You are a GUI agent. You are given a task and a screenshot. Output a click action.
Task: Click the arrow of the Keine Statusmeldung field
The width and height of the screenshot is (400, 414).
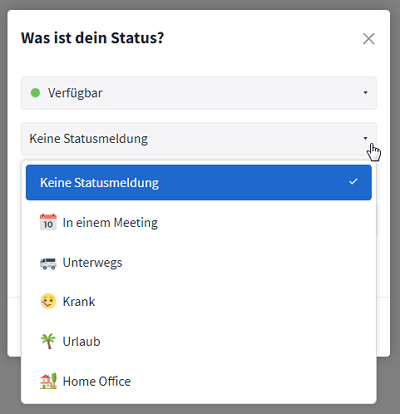(x=365, y=138)
